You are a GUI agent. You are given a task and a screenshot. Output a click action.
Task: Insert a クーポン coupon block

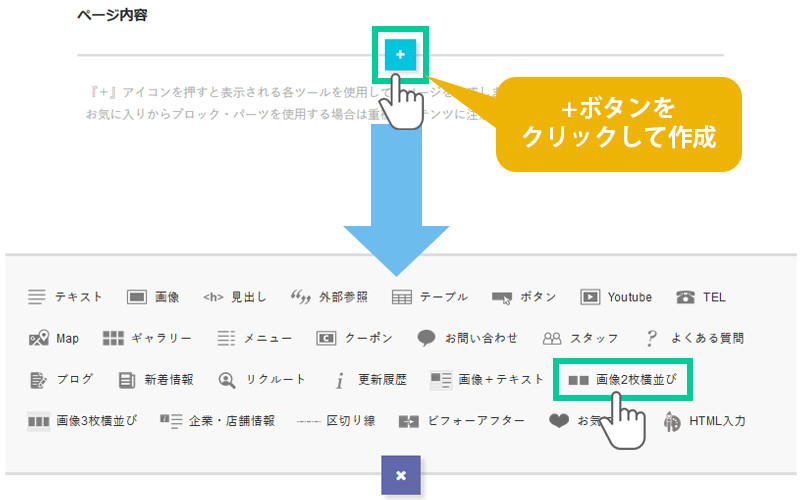coord(354,338)
